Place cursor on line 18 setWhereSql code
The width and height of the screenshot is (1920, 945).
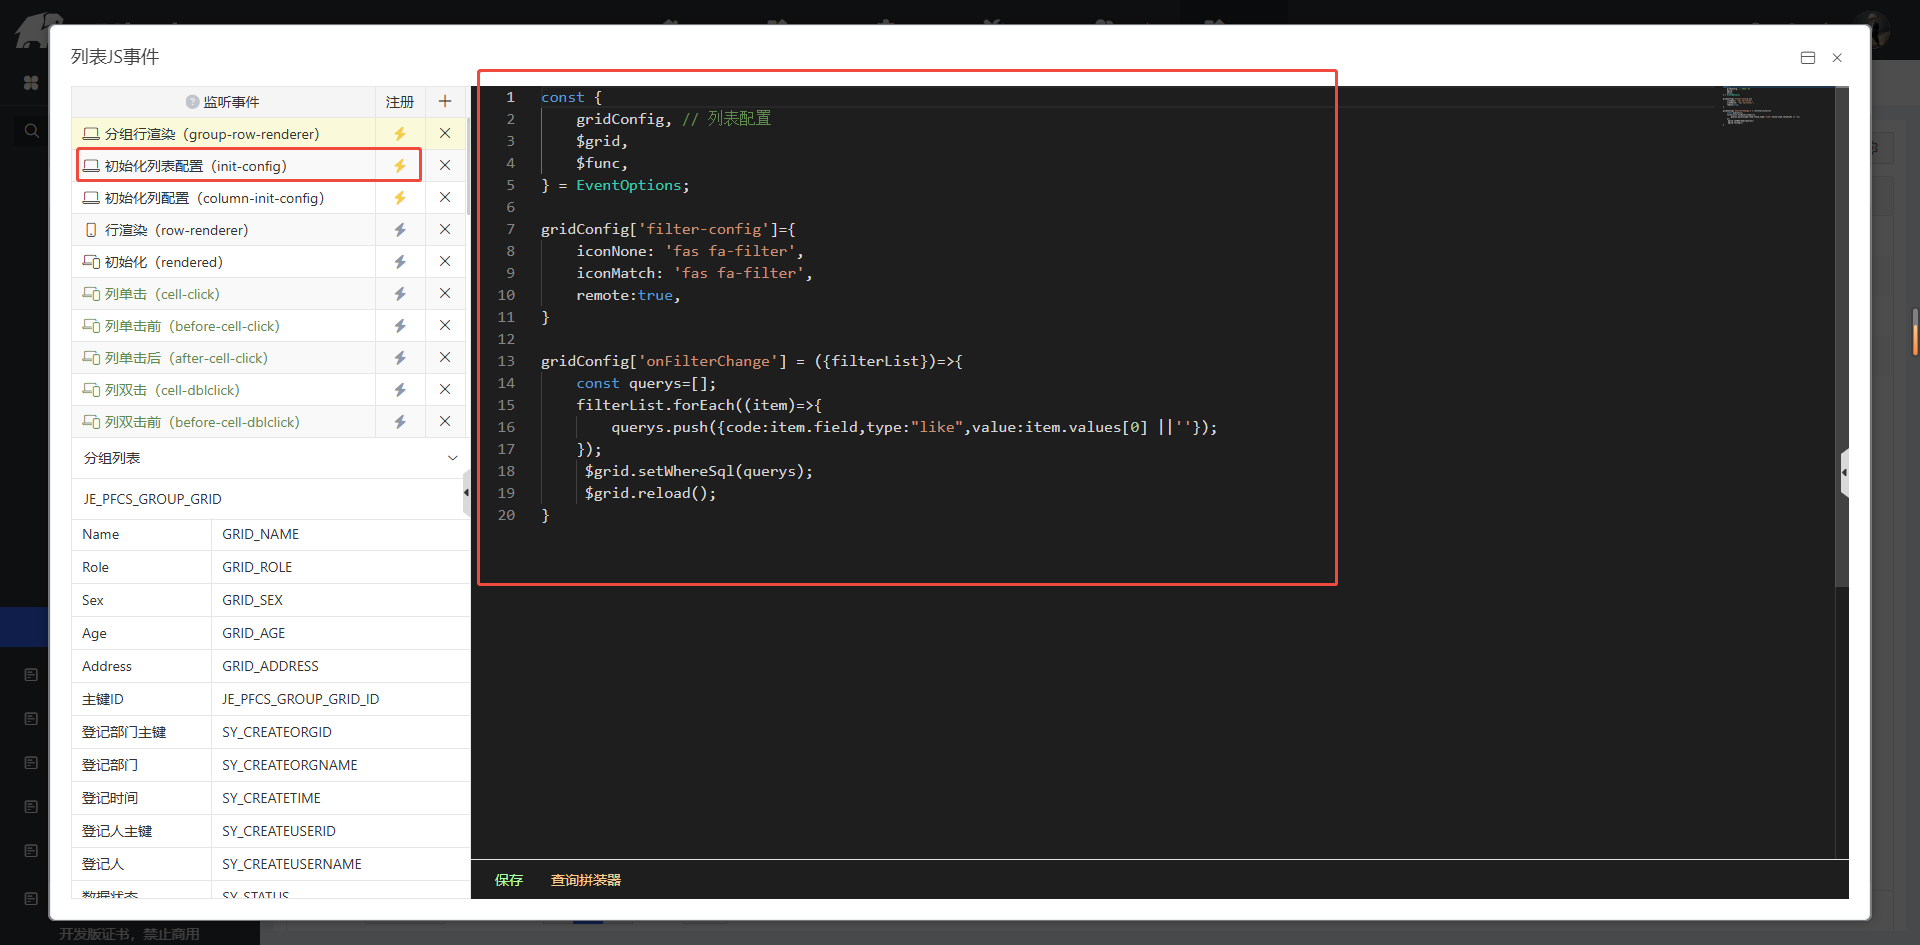coord(698,471)
